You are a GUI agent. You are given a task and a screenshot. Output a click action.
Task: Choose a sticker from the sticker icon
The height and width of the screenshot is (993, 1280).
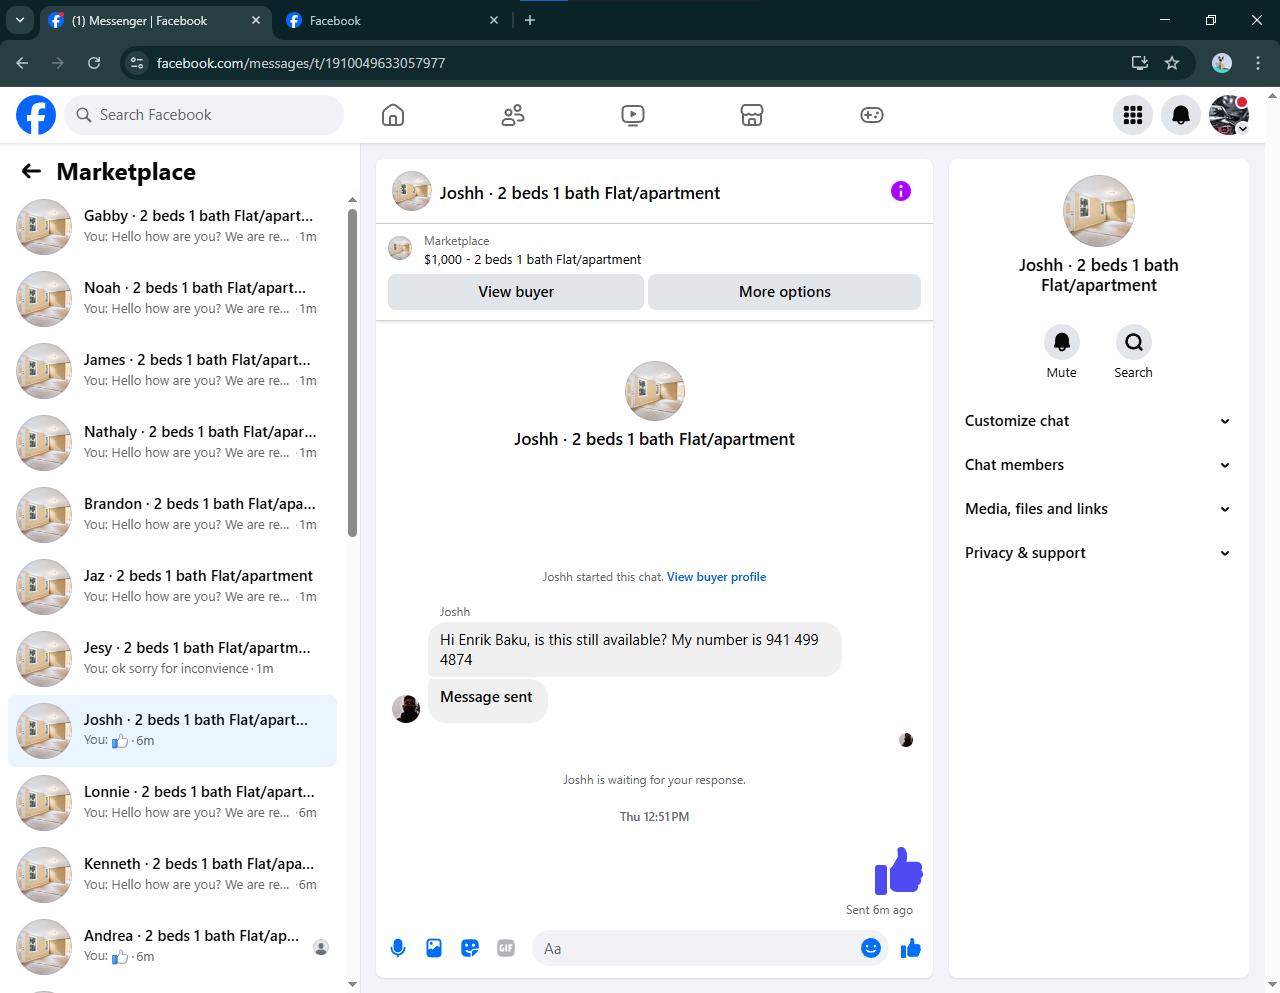pos(470,948)
